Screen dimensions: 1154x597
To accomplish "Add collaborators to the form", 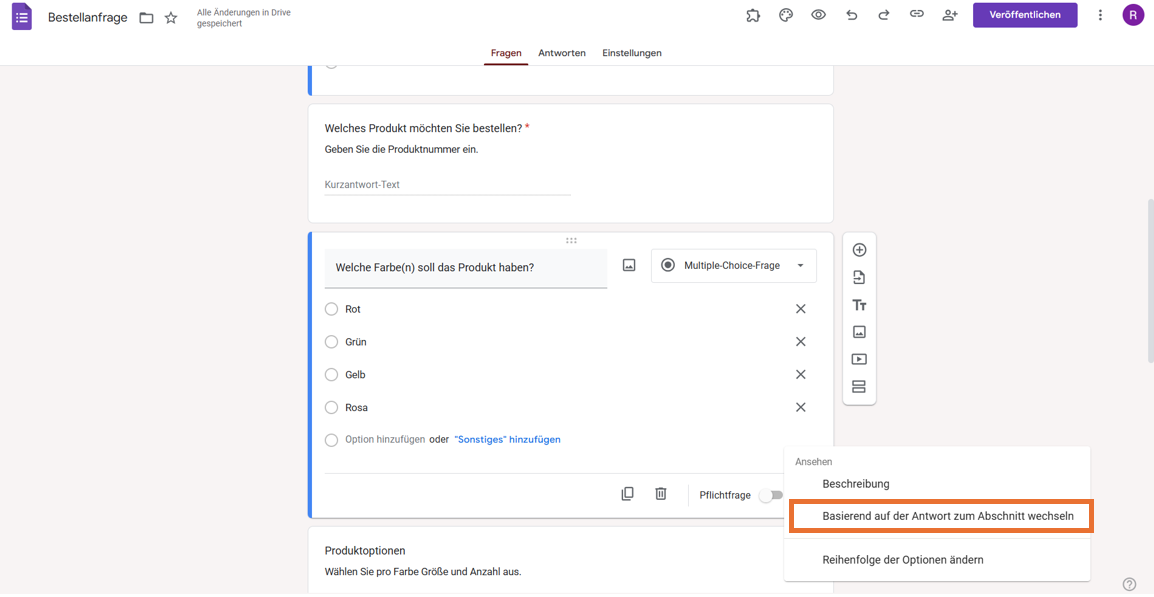I will (x=950, y=15).
